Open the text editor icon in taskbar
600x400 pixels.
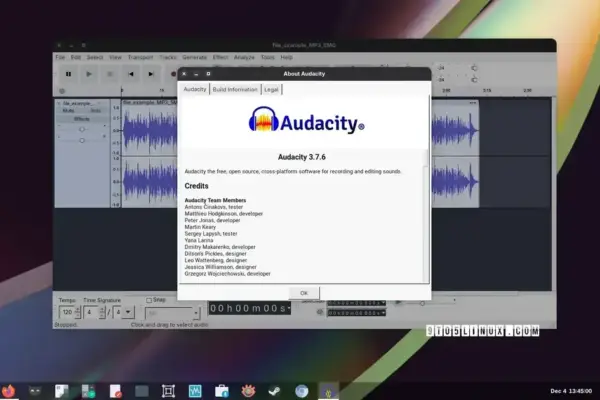[115, 391]
